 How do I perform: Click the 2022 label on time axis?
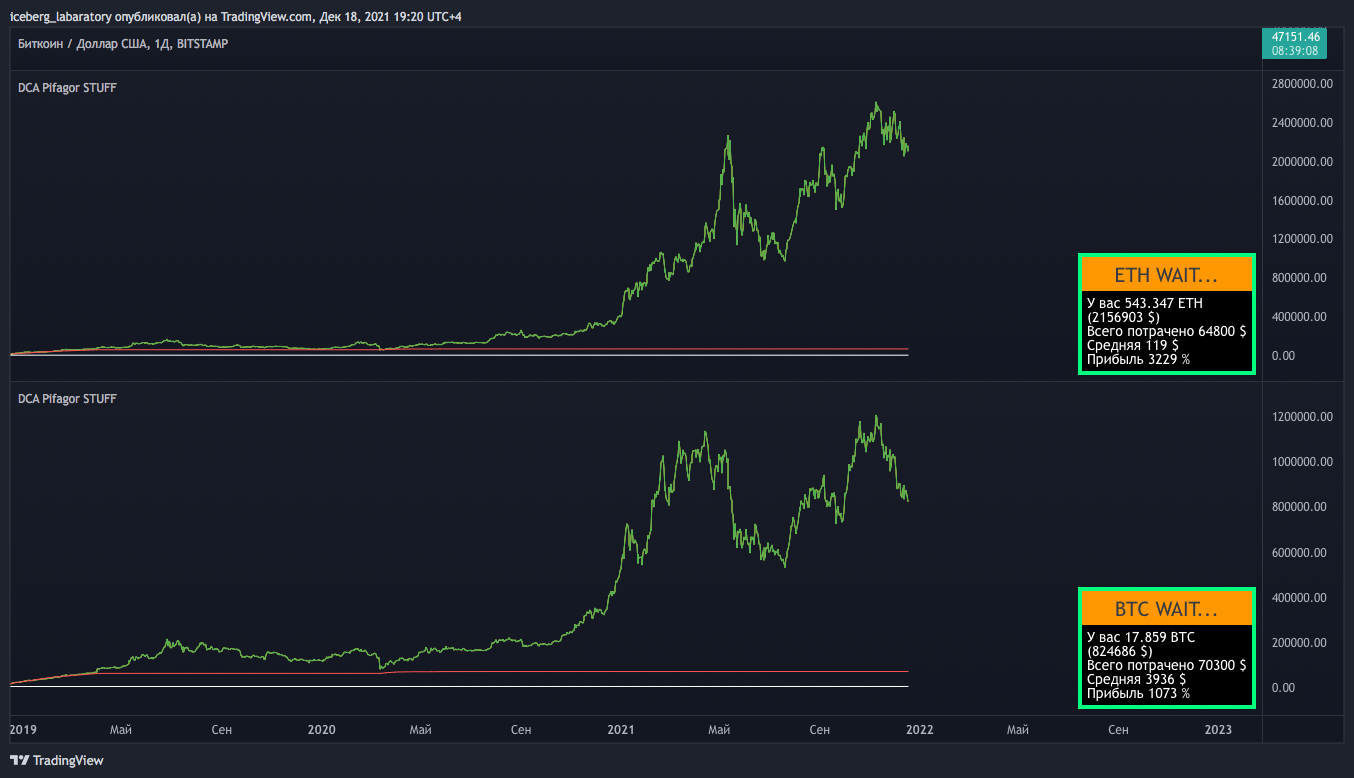pos(919,730)
